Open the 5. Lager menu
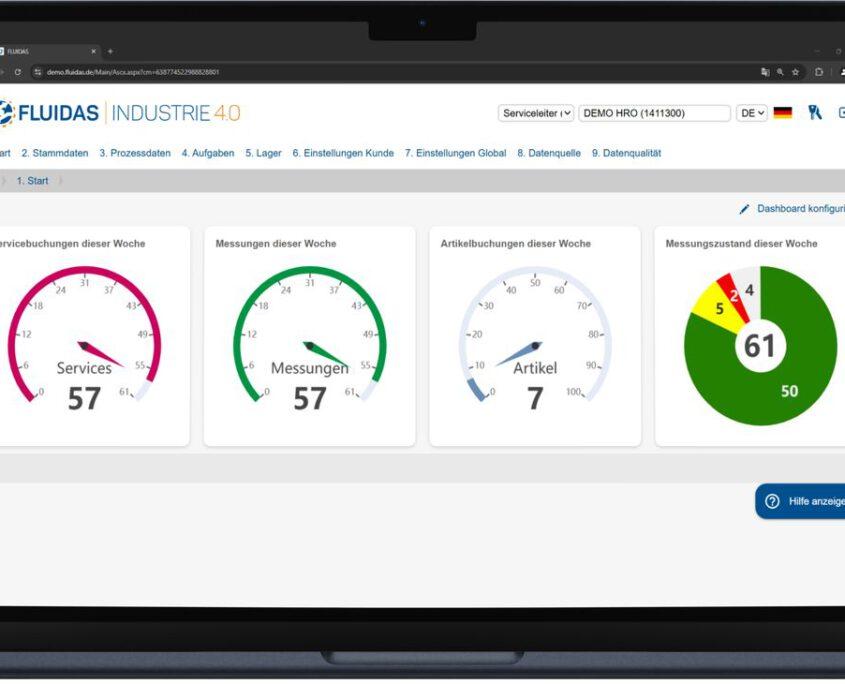The height and width of the screenshot is (684, 845). 263,153
